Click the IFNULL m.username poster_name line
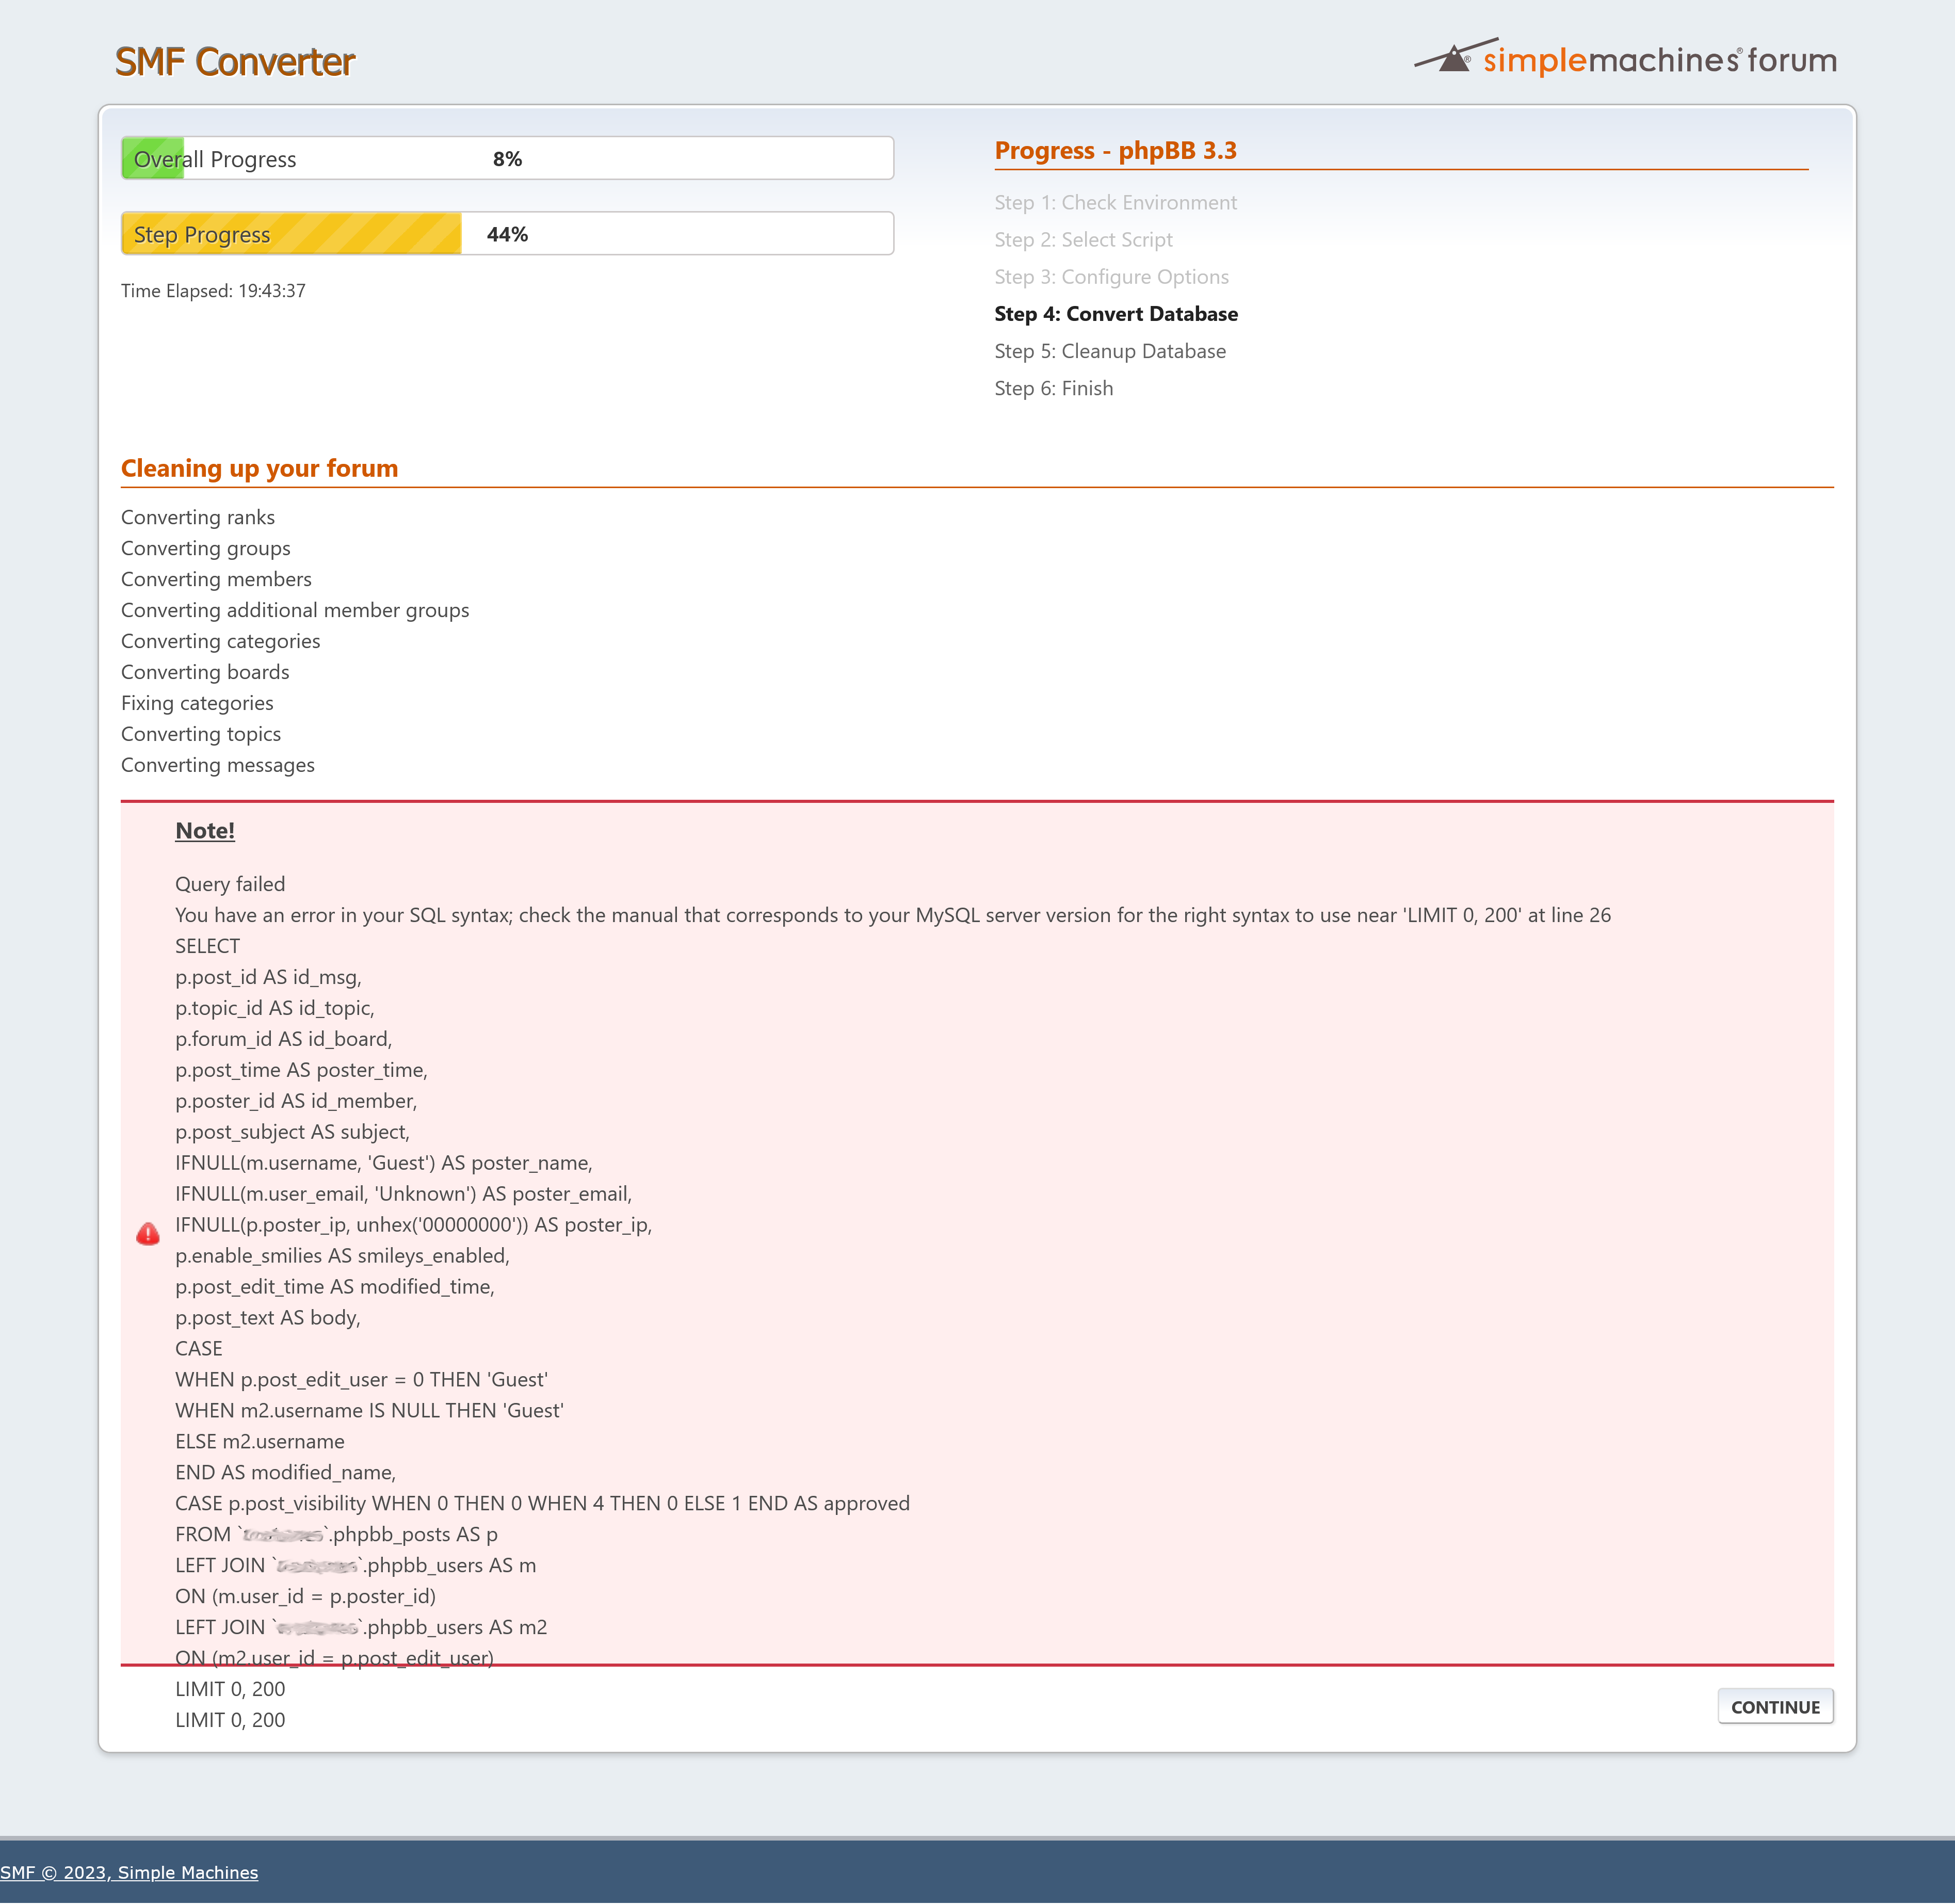 pyautogui.click(x=384, y=1163)
